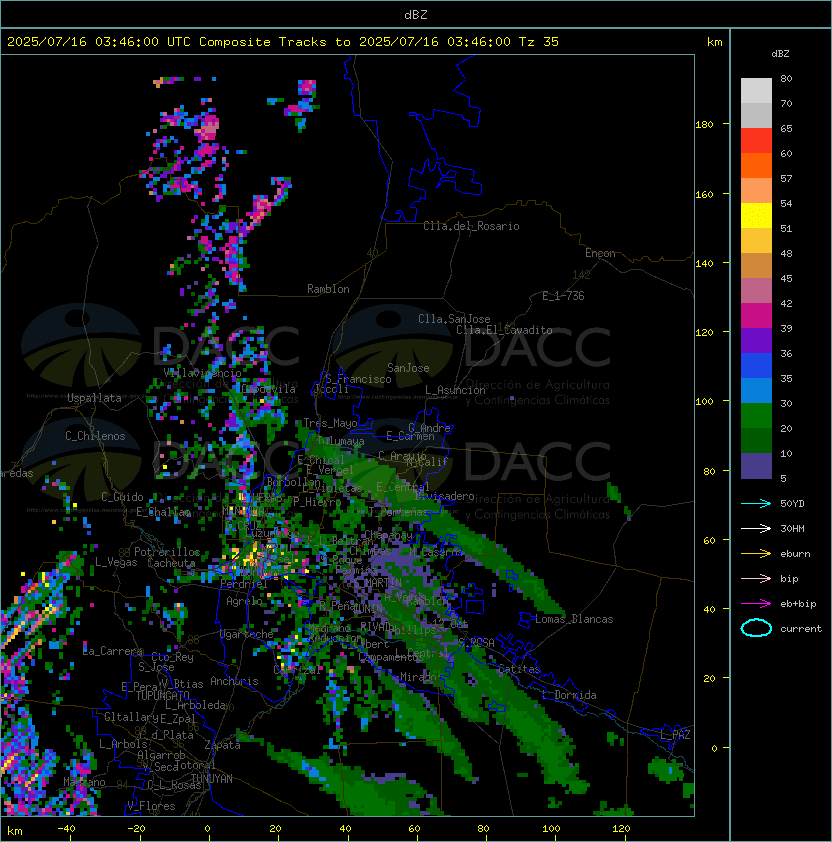
Task: Click the 'V_Flores' map label
Action: tap(151, 806)
